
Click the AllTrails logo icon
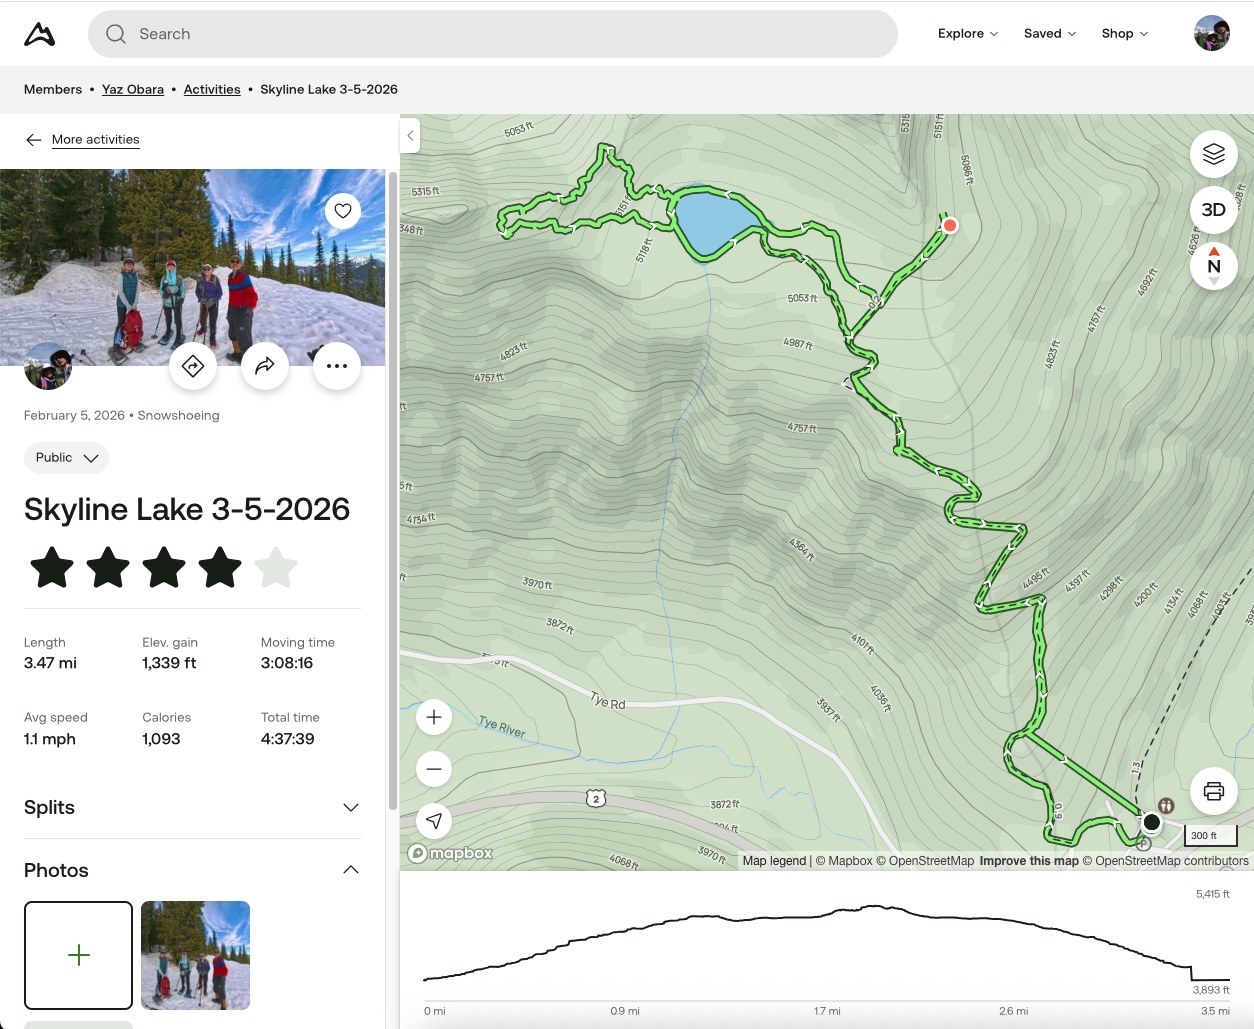click(x=39, y=34)
